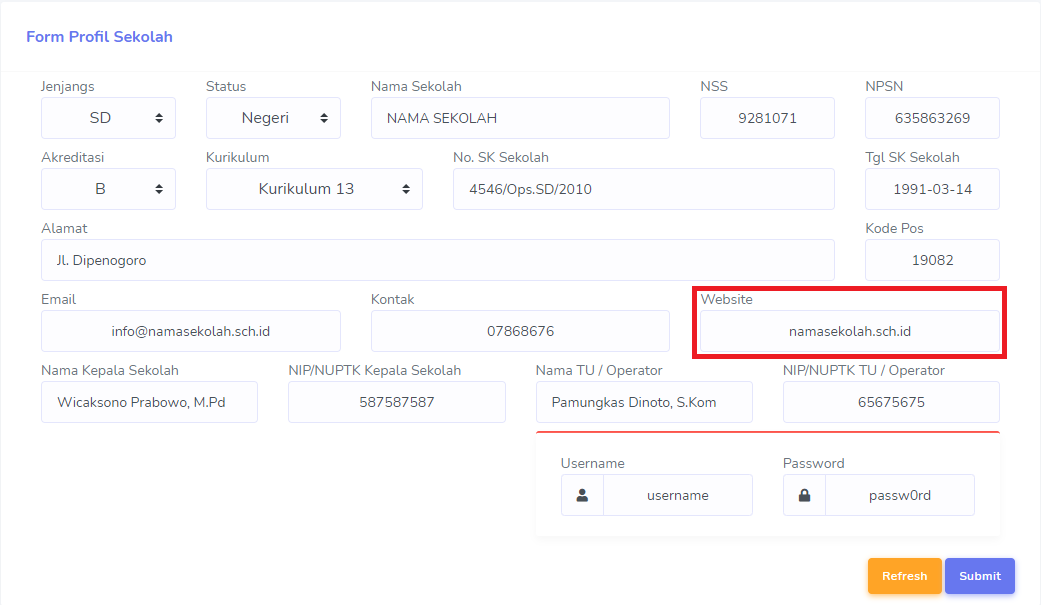Submit the school profile form

(979, 576)
